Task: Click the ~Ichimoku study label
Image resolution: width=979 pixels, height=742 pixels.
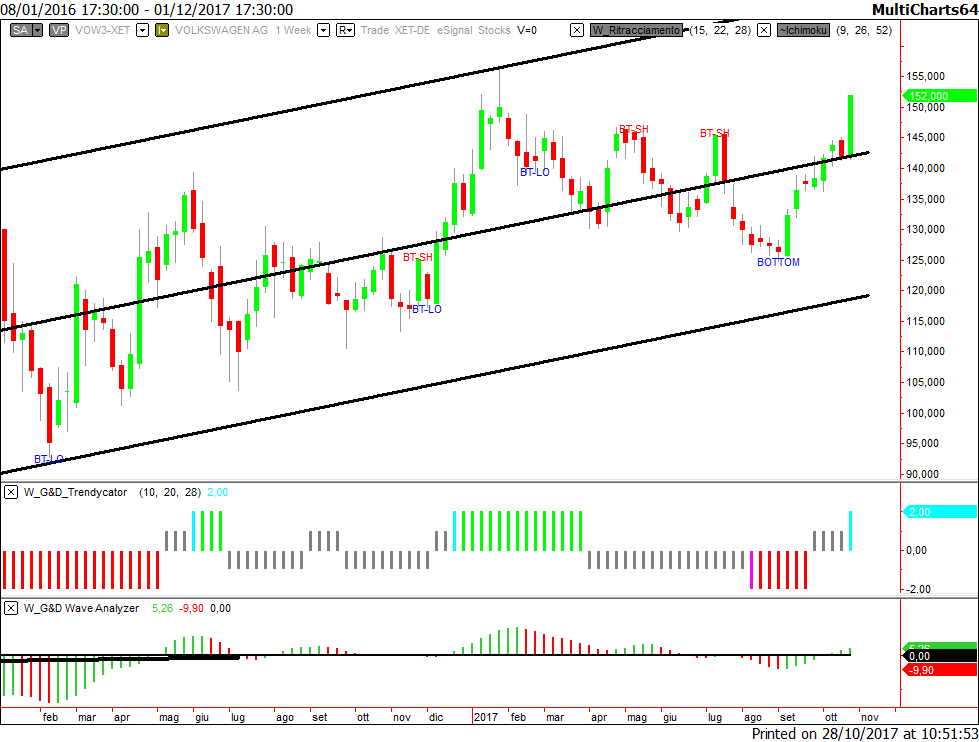Action: pos(804,30)
